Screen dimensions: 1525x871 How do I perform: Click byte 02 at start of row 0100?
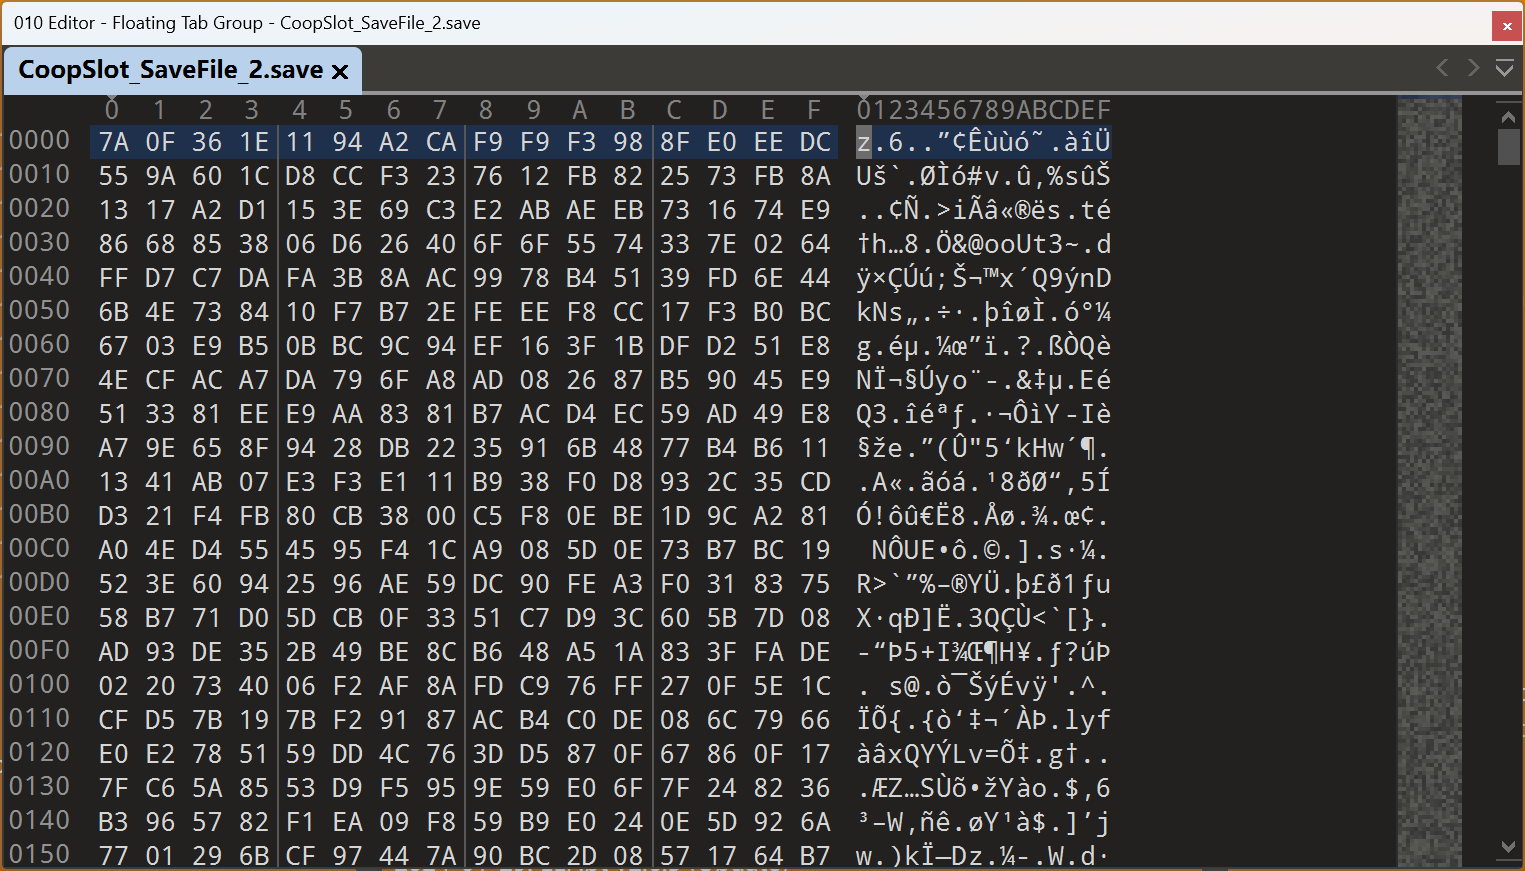click(113, 686)
